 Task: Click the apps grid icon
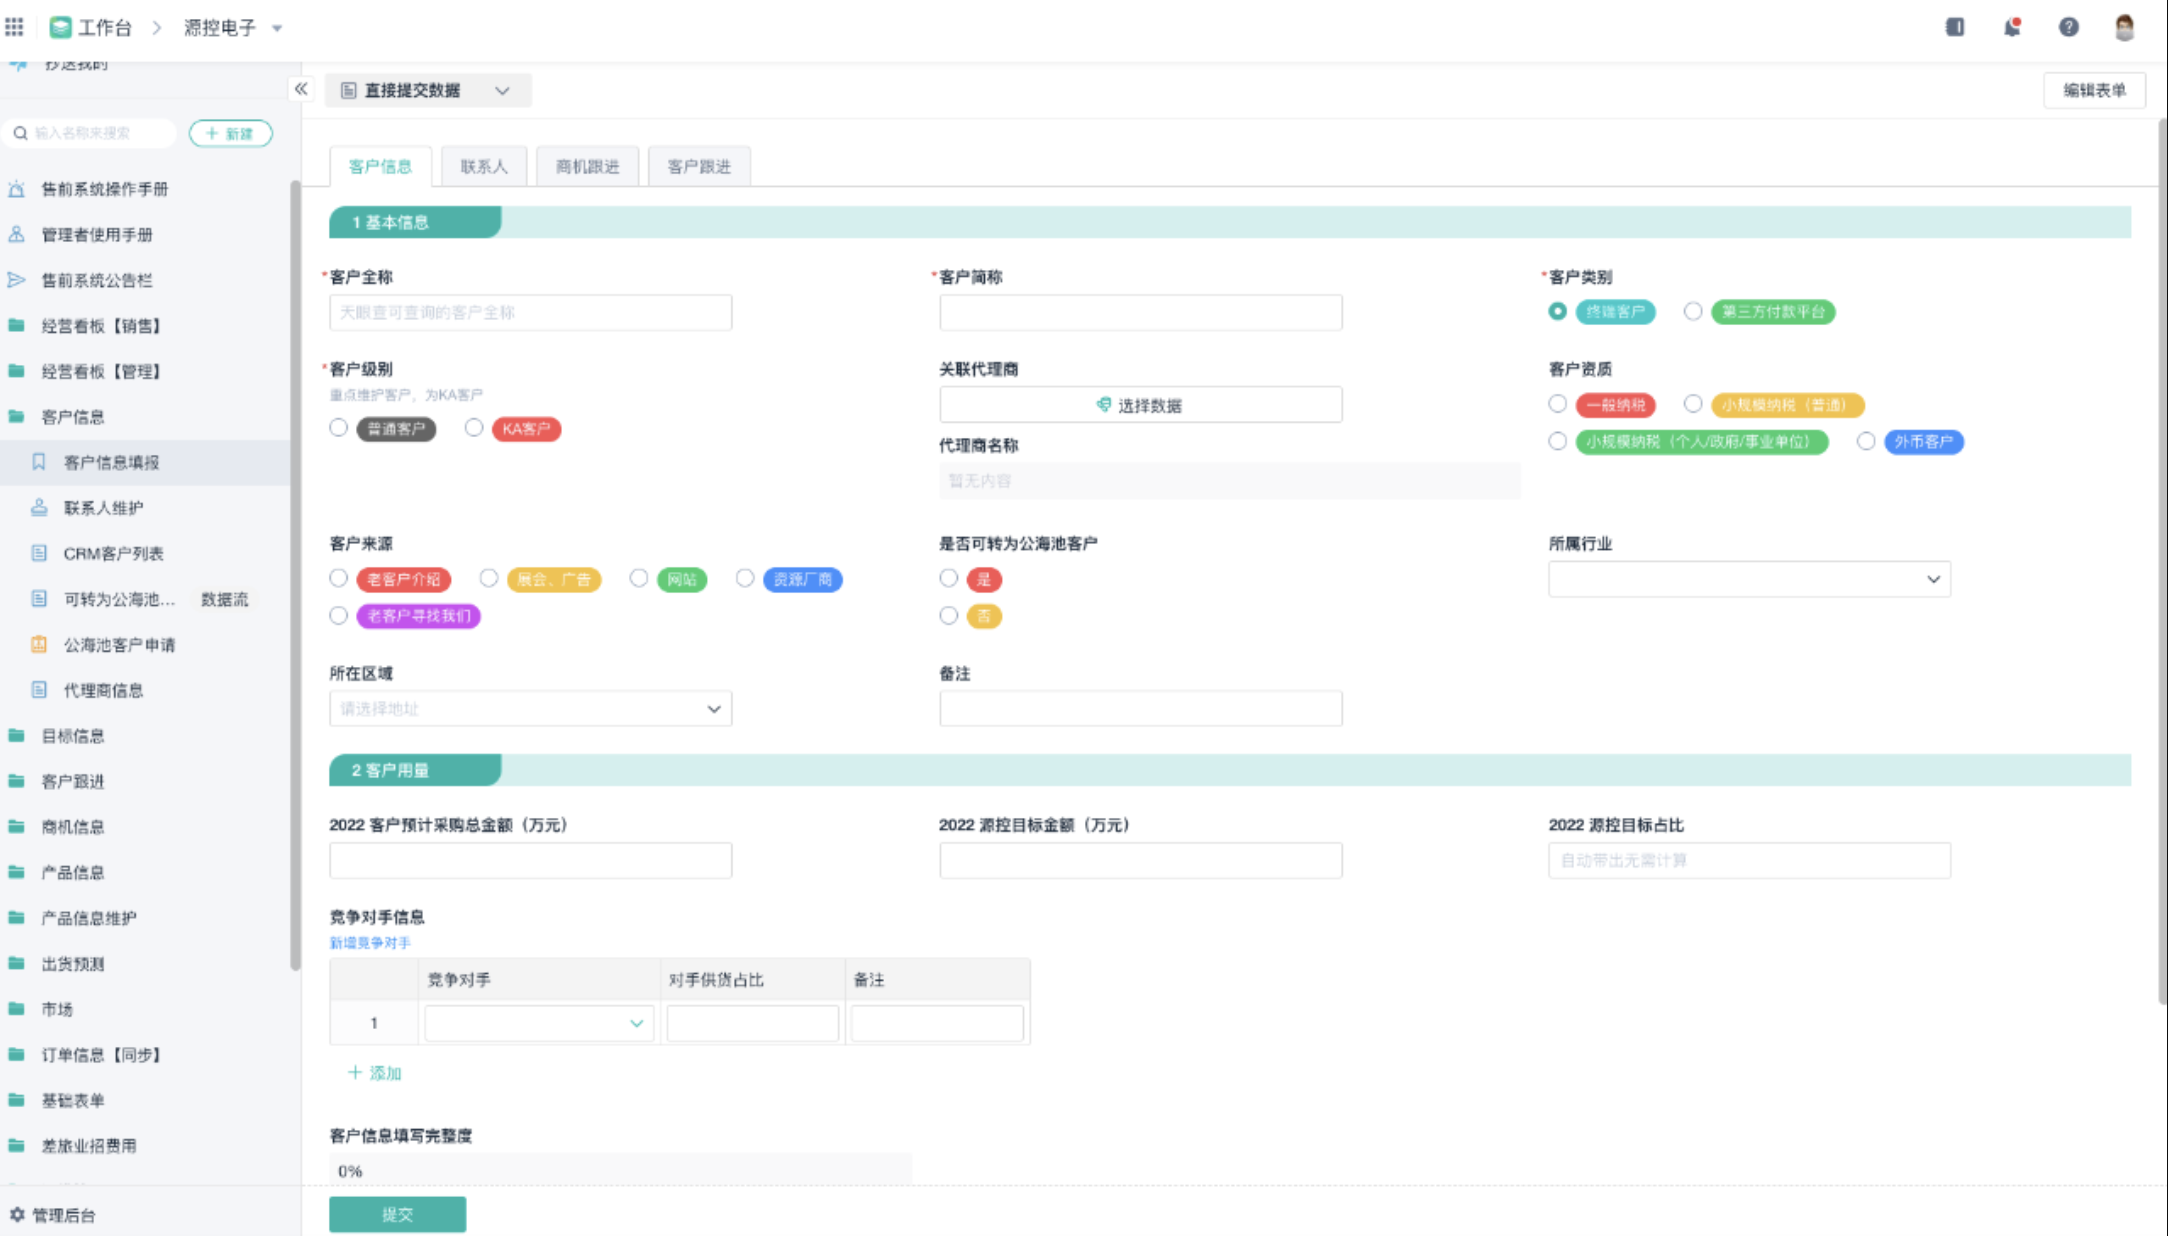(14, 27)
